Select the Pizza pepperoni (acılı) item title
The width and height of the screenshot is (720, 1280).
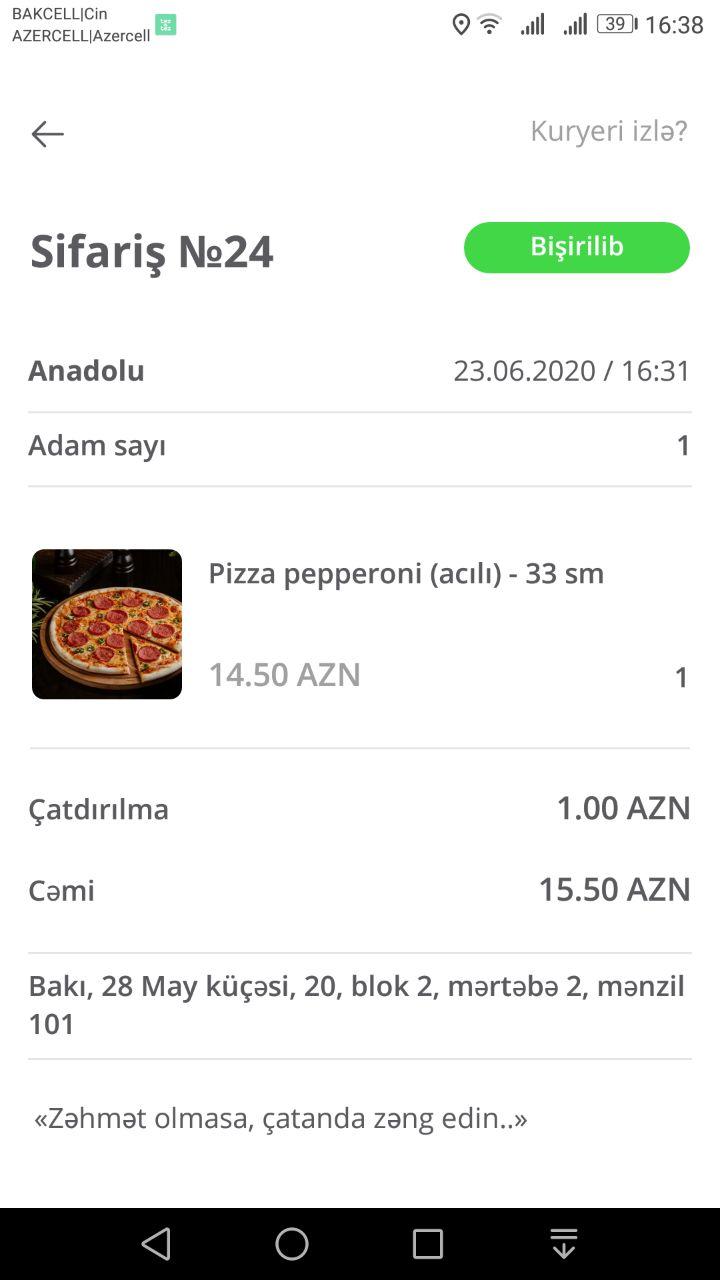click(x=405, y=574)
